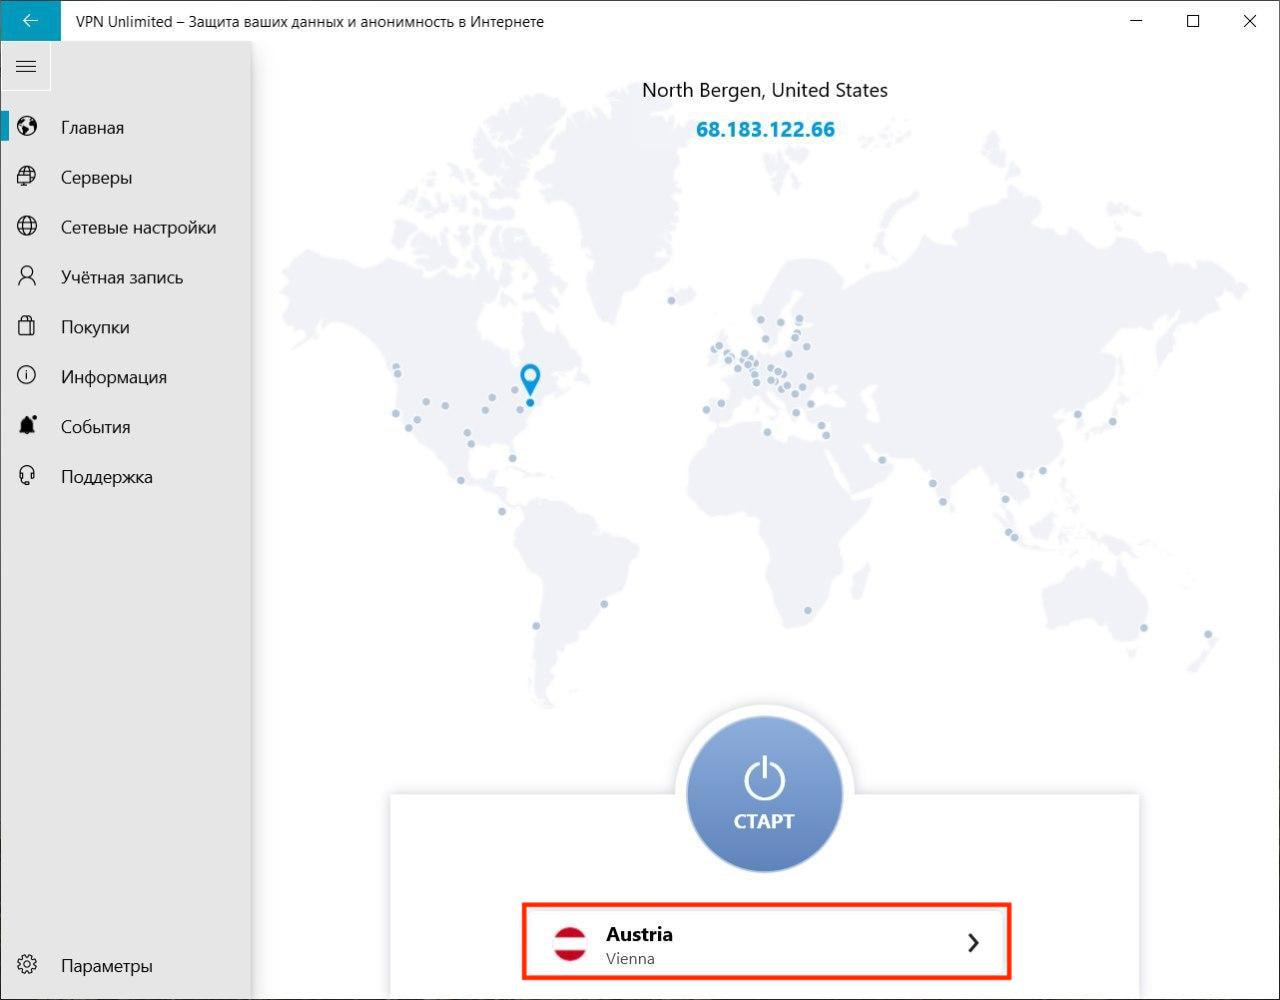Open the Austria Vienna server selector
The width and height of the screenshot is (1280, 1000).
(765, 943)
